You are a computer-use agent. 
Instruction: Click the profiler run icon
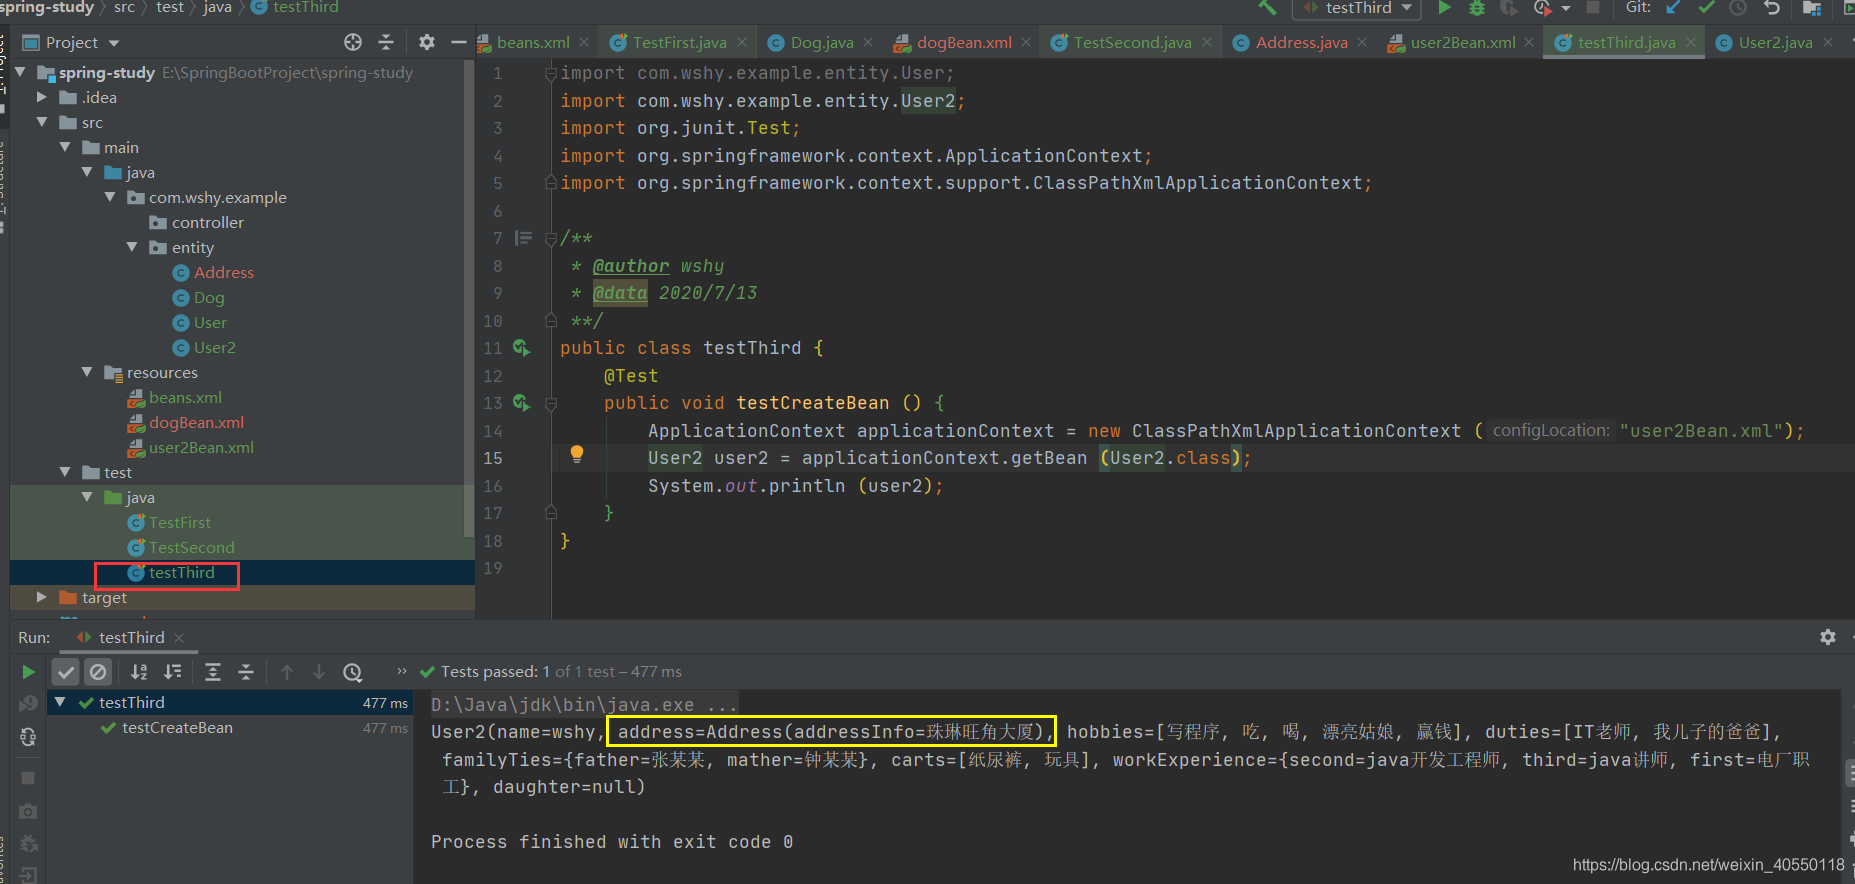click(x=1543, y=7)
